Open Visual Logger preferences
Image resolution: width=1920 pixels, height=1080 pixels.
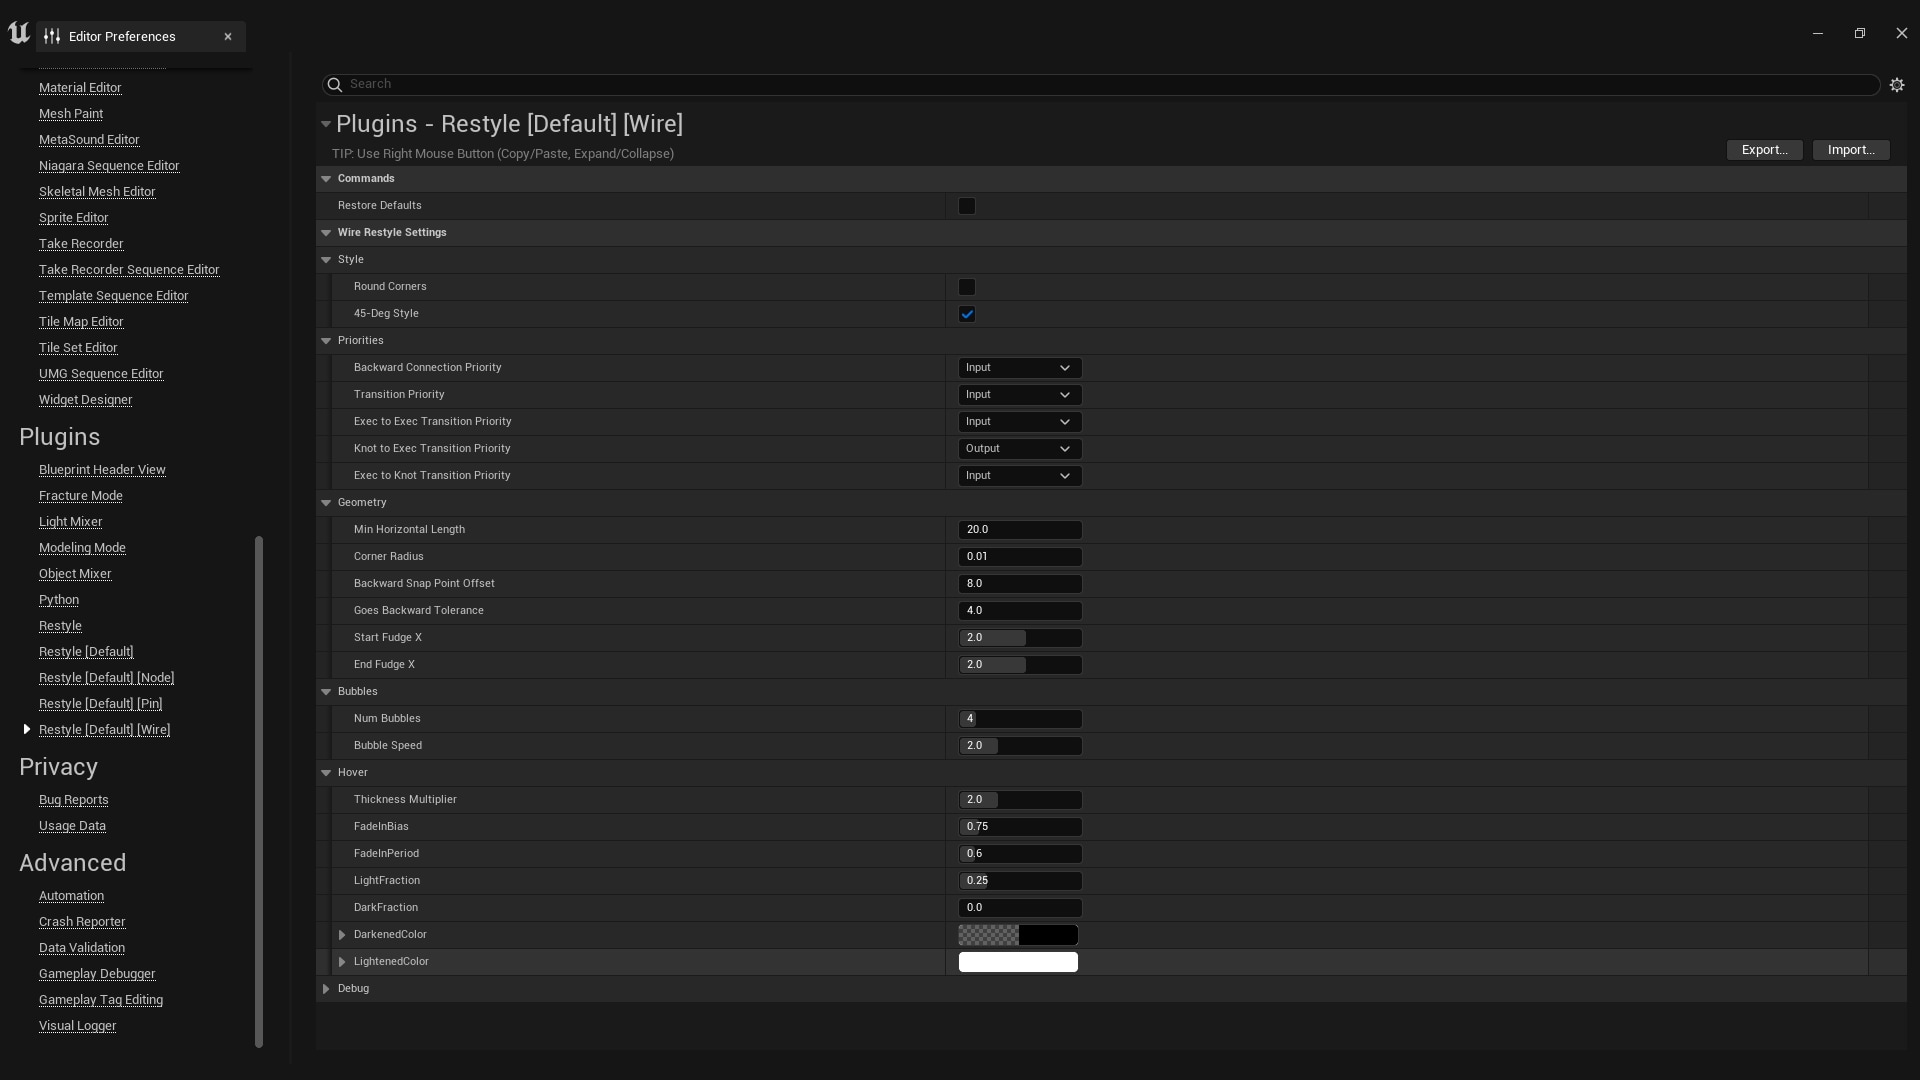tap(77, 1025)
